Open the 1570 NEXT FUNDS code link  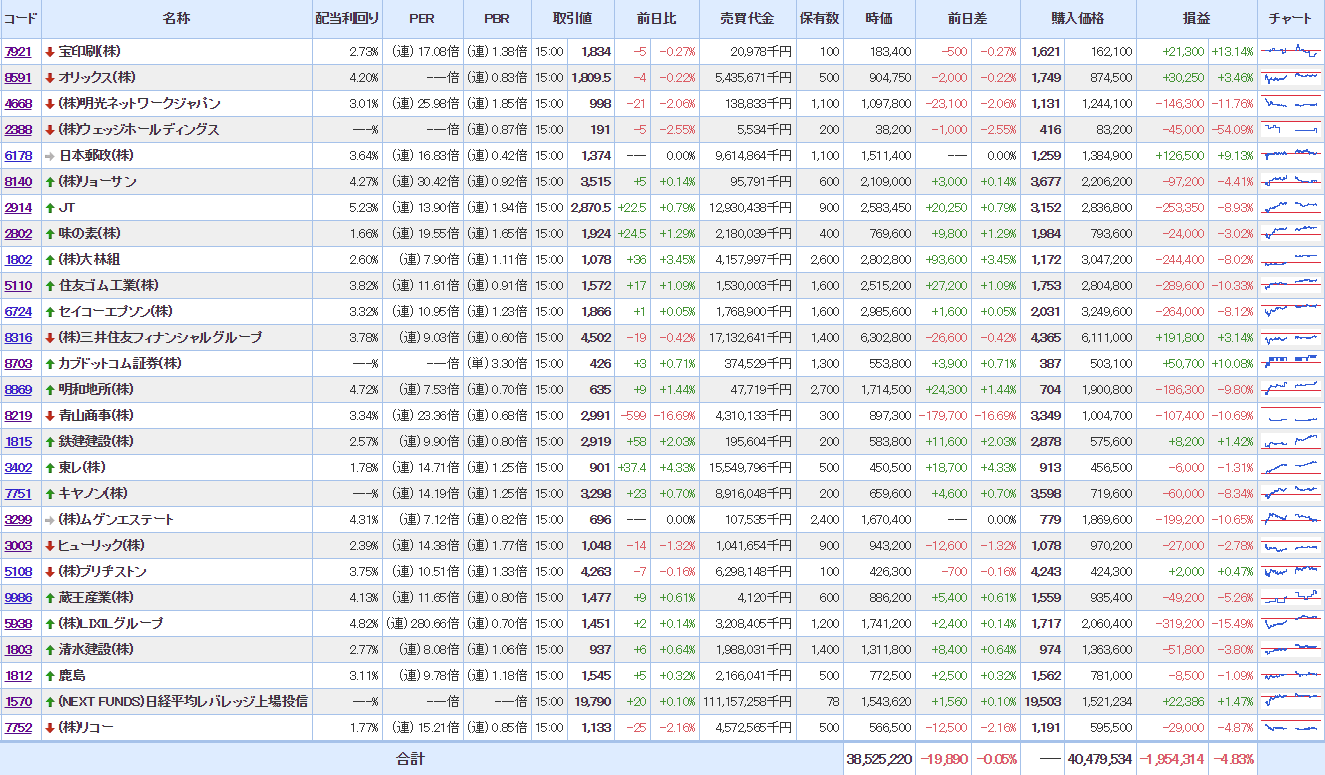click(x=18, y=701)
